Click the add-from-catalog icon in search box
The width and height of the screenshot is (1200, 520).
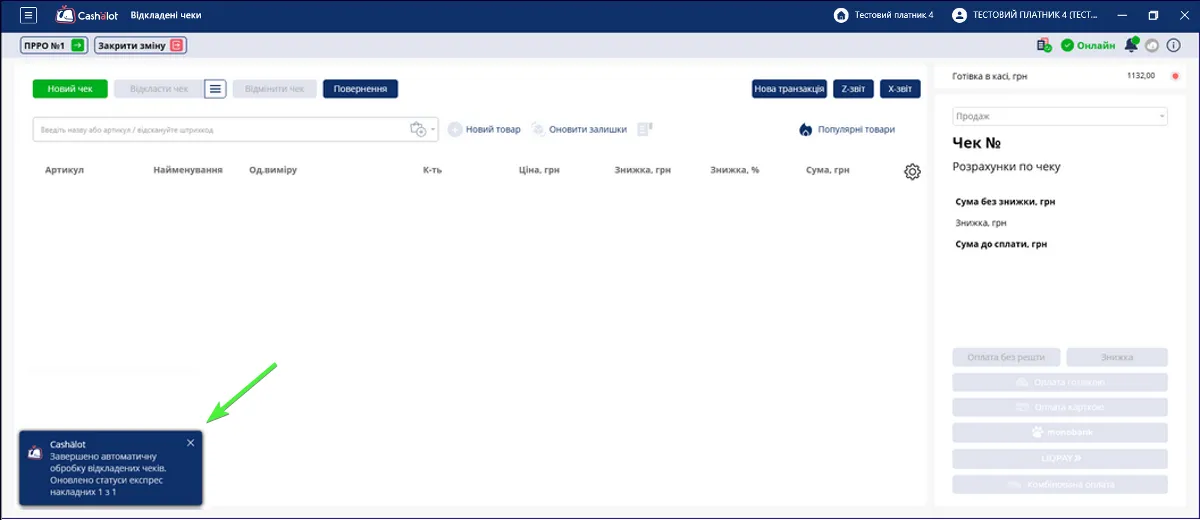pyautogui.click(x=418, y=130)
